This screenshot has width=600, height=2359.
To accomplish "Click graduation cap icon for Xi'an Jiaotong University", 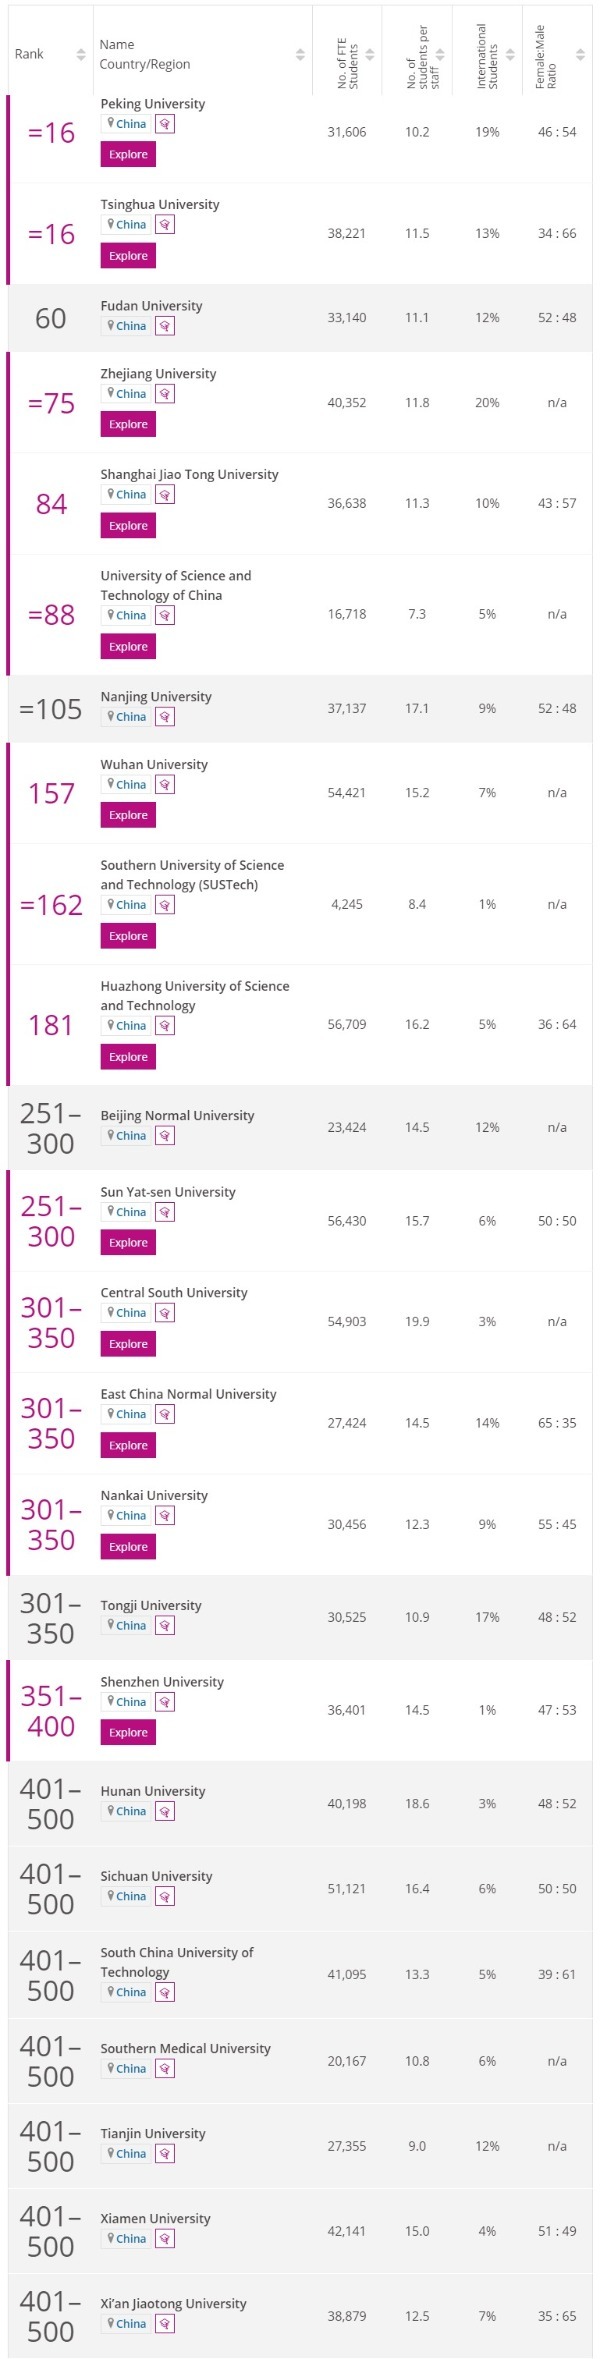I will [x=165, y=2324].
